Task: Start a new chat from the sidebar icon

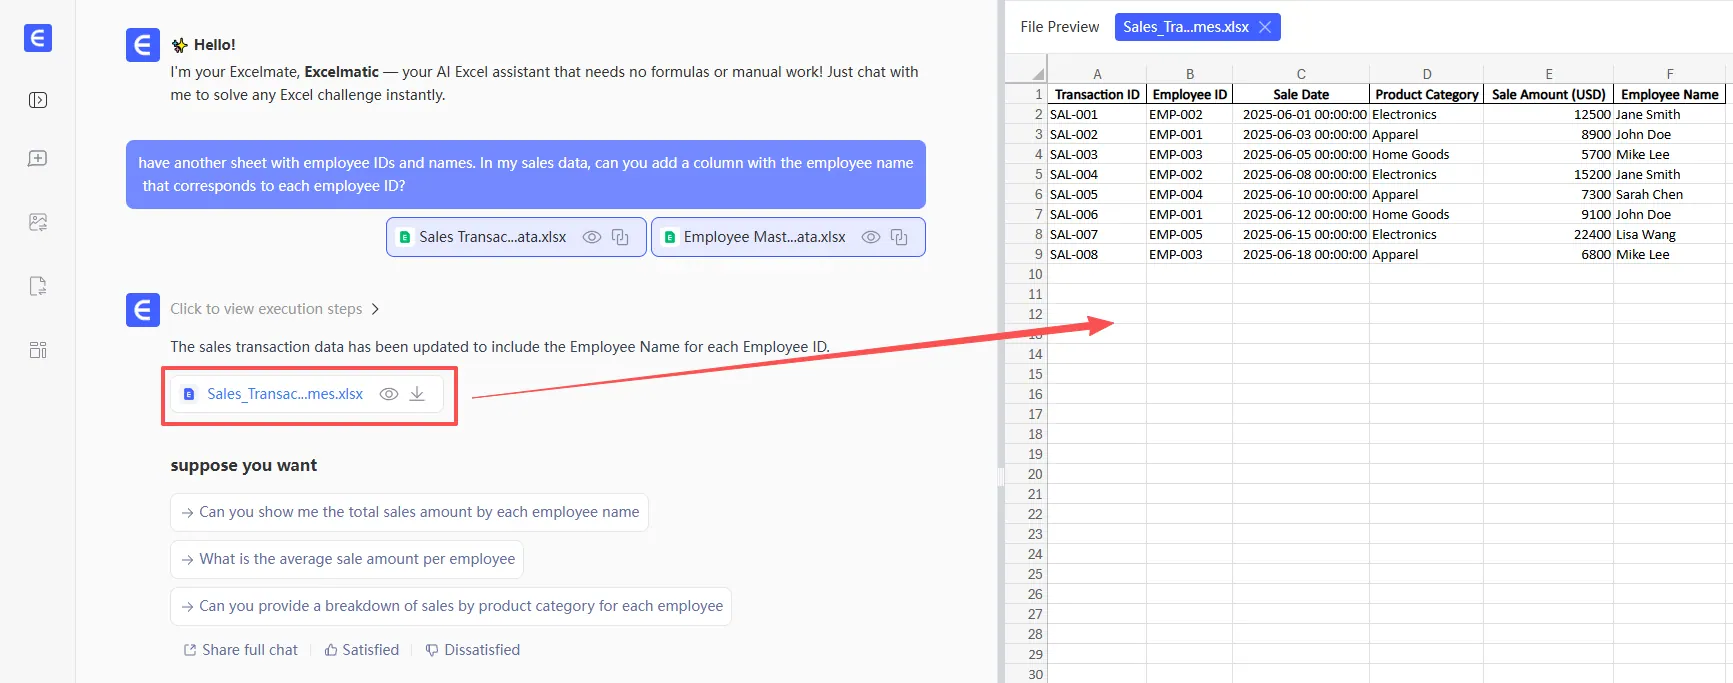Action: click(x=38, y=159)
